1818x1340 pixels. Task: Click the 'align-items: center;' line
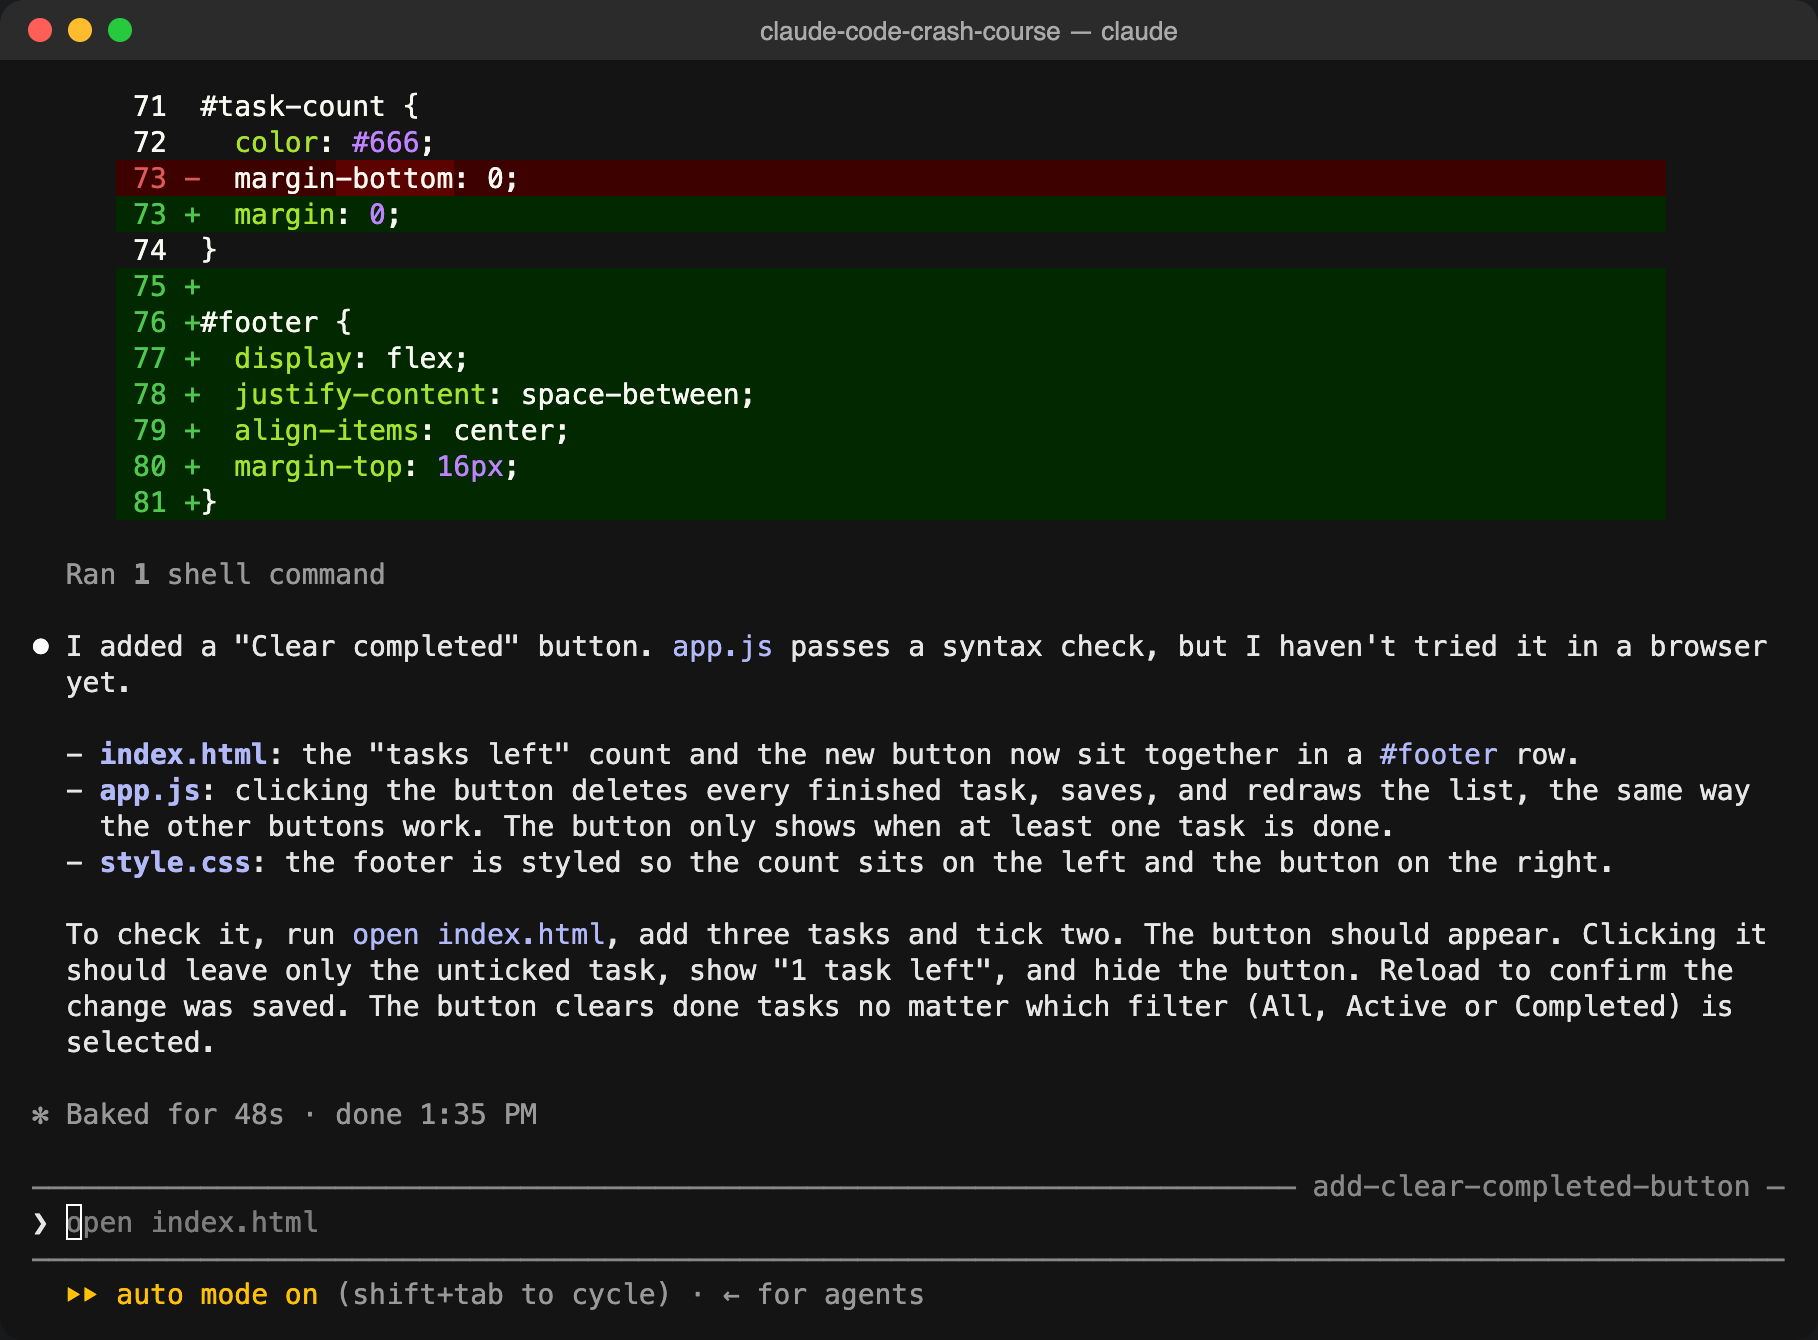click(891, 430)
